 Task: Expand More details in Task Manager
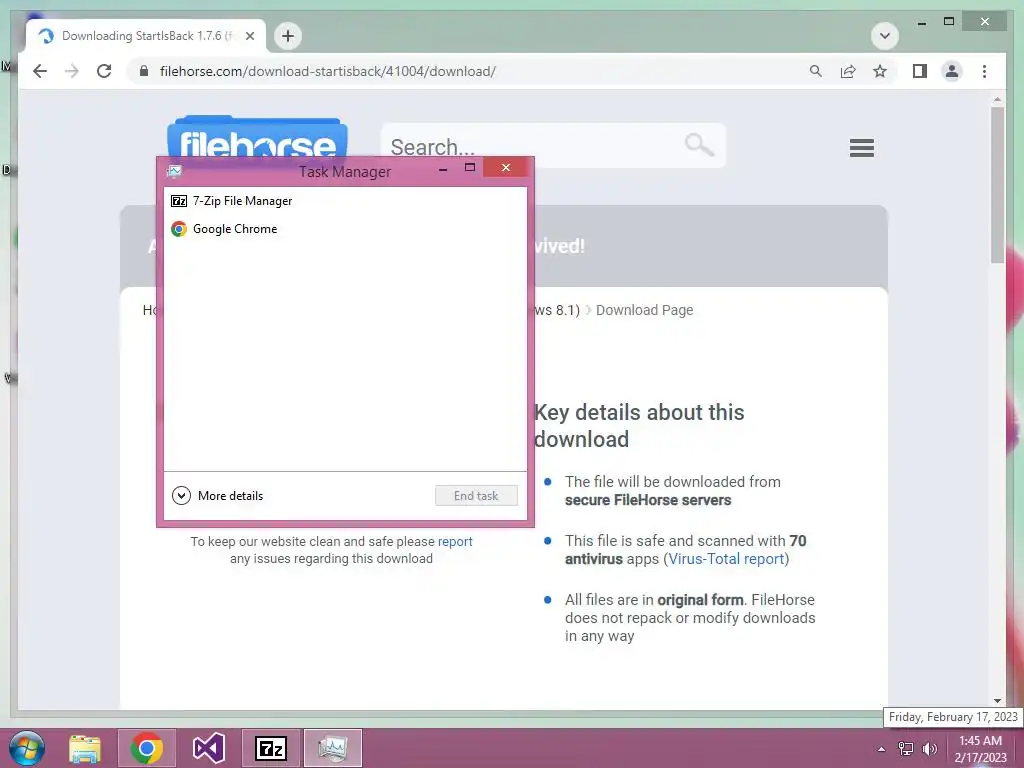tap(217, 496)
